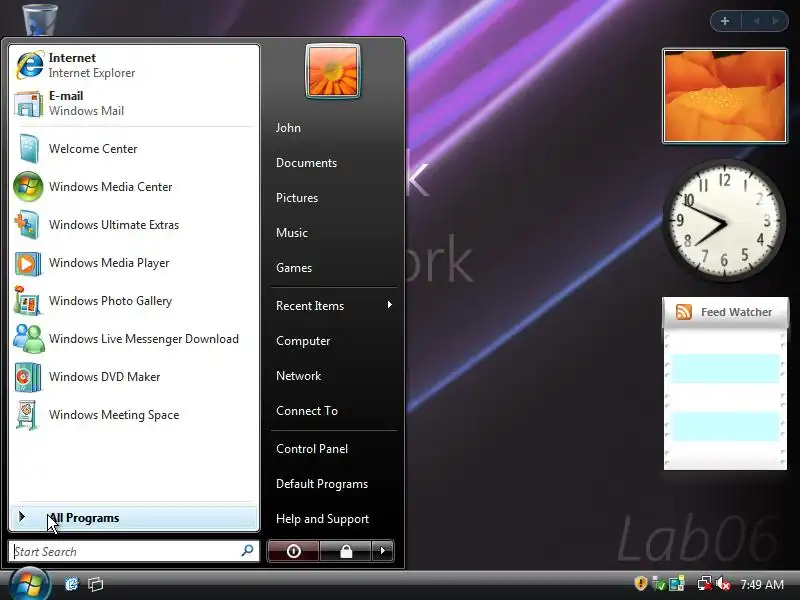
Task: Click the sidebar previous page arrow
Action: point(756,21)
